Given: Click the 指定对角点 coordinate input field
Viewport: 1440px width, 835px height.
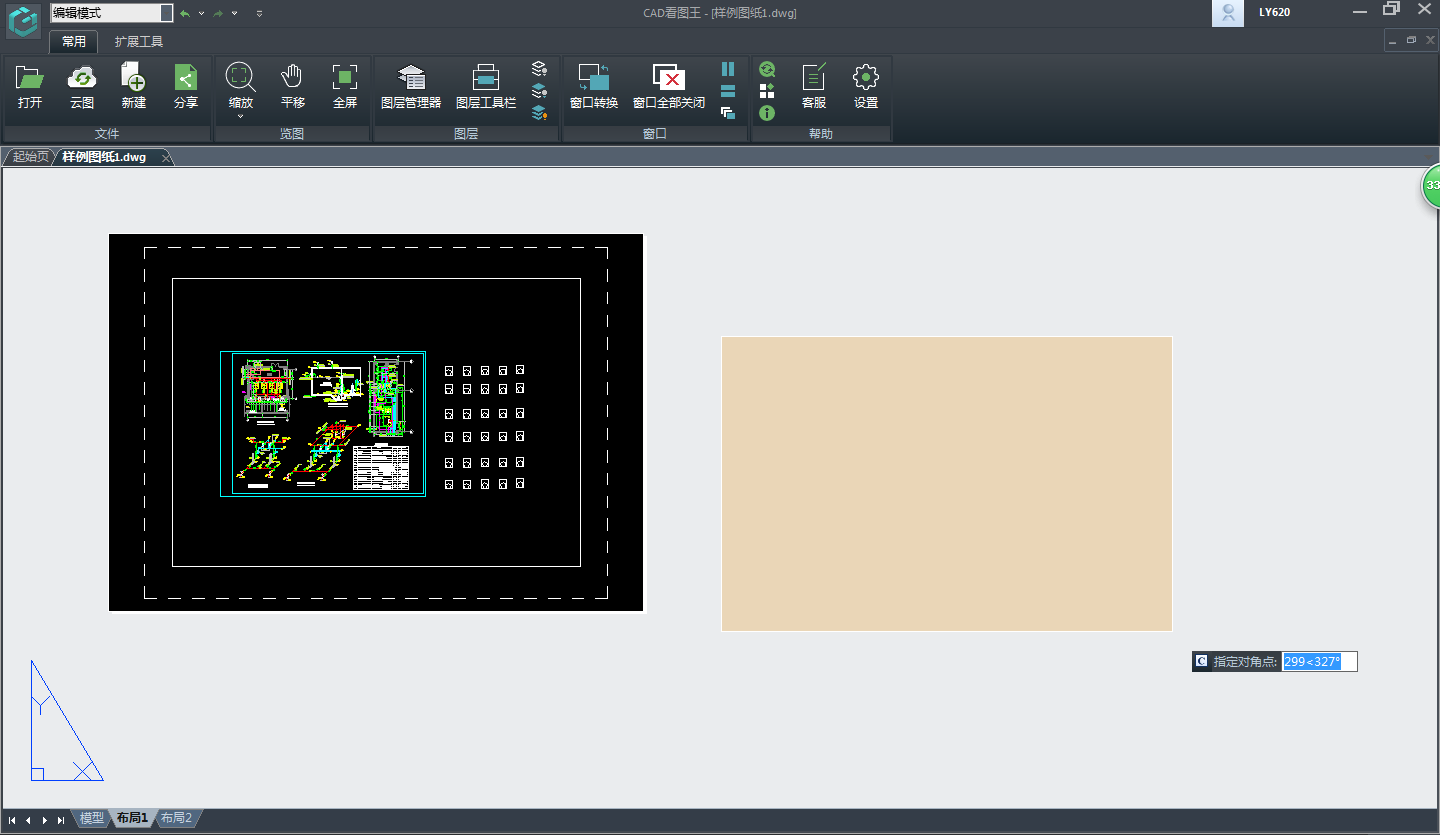Looking at the screenshot, I should click(1319, 662).
